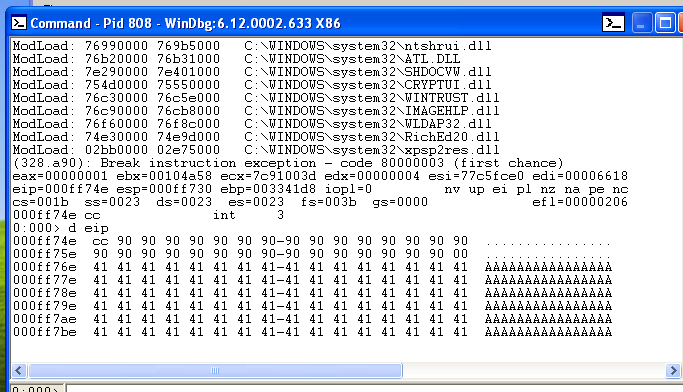Click the horizontal scrollbar left arrow
Viewport: 683px width, 392px height.
click(19, 371)
